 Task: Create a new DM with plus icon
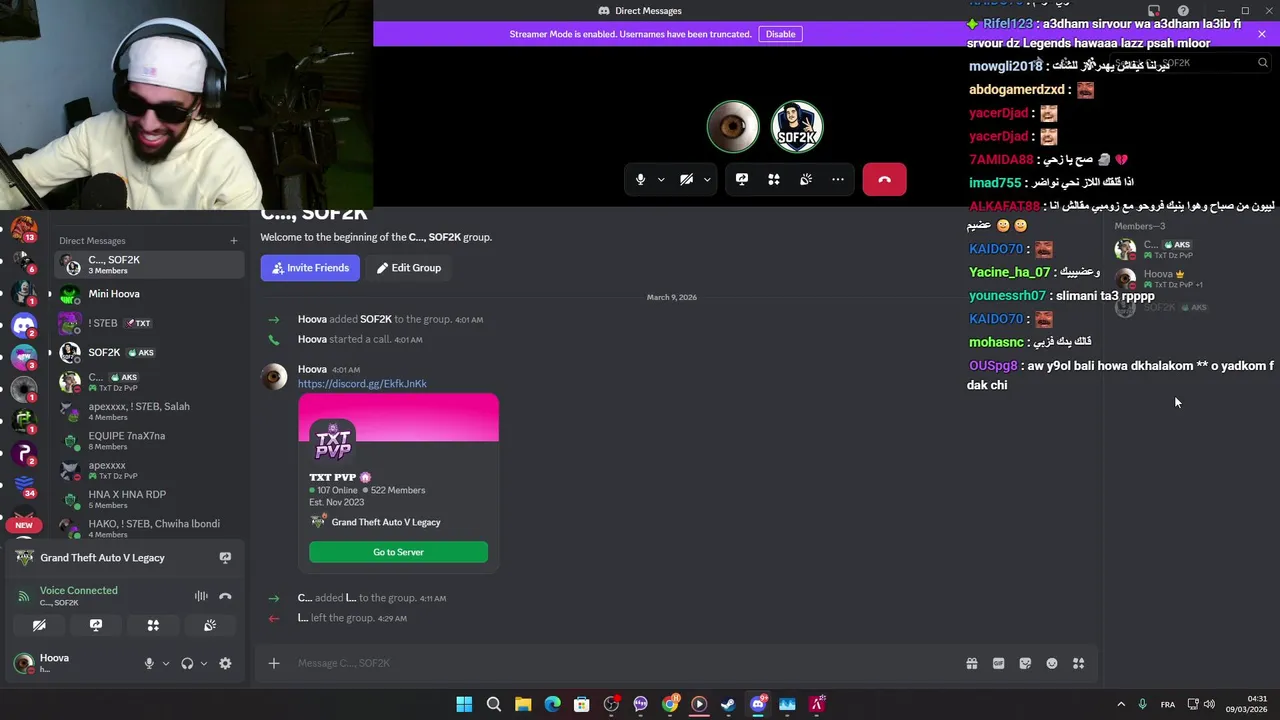tap(234, 241)
